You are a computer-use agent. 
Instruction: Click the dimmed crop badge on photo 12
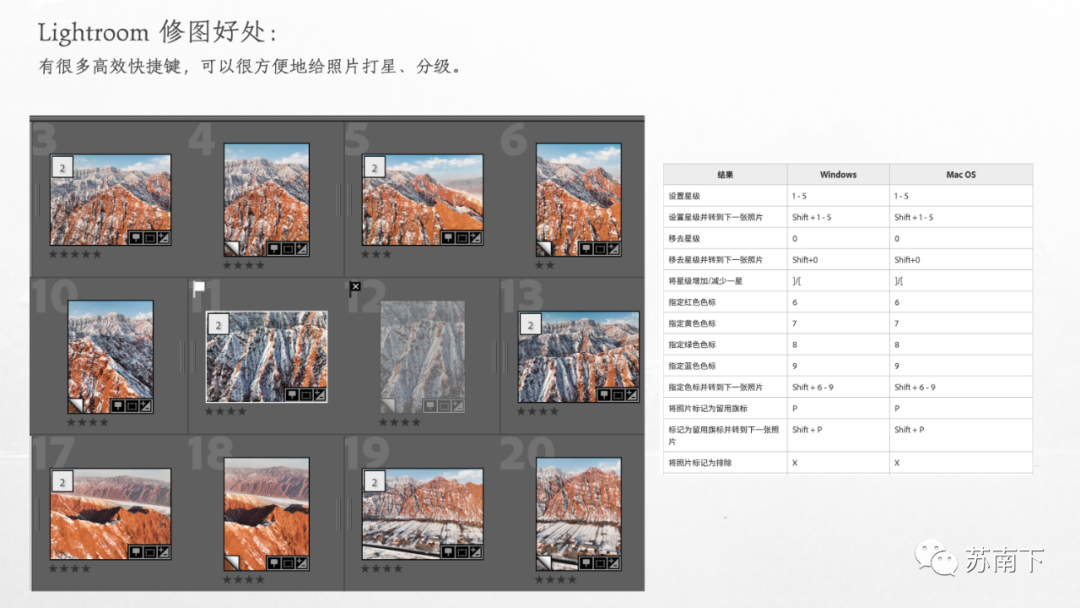tap(444, 406)
